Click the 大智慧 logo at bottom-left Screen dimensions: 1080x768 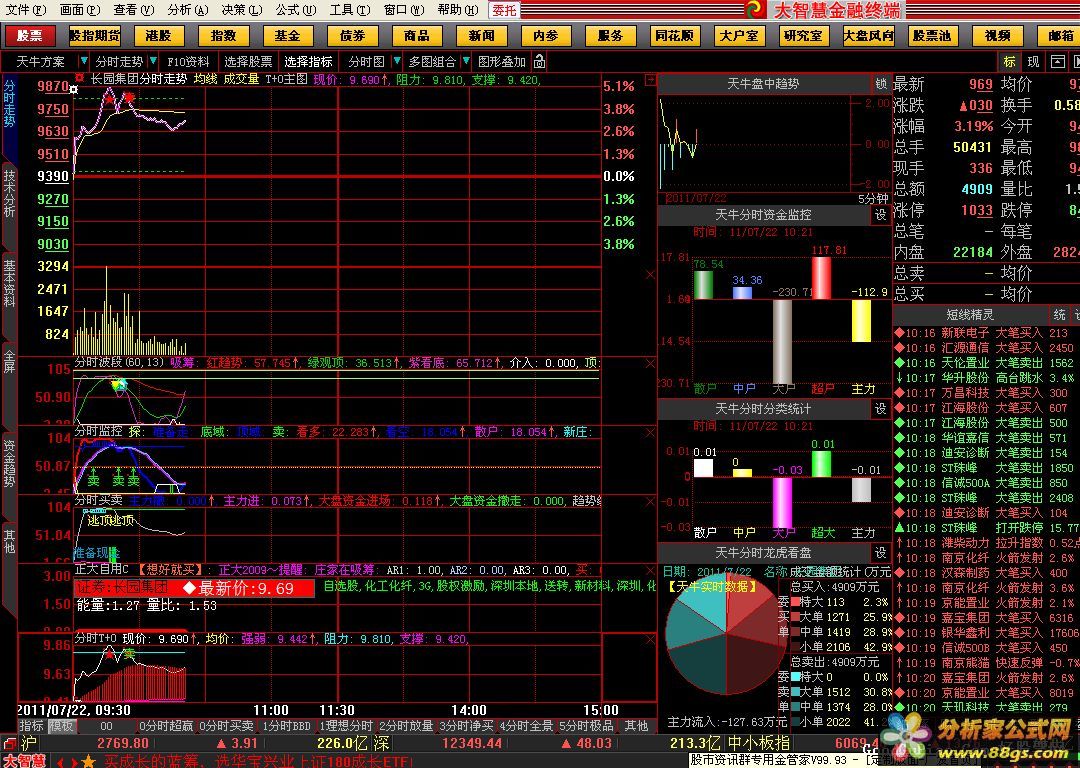(24, 761)
